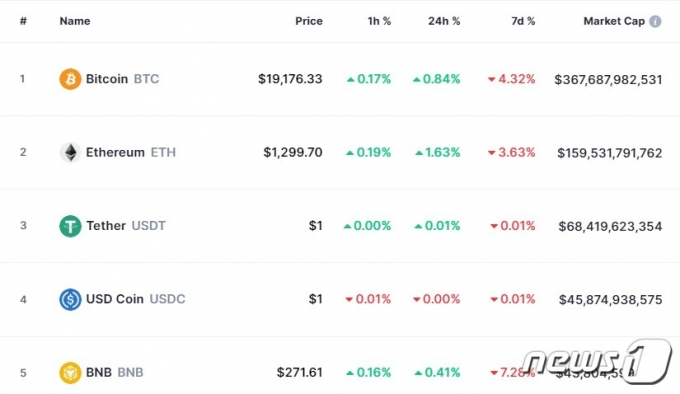The width and height of the screenshot is (680, 394).
Task: Click the news1 watermark logo
Action: tap(596, 361)
